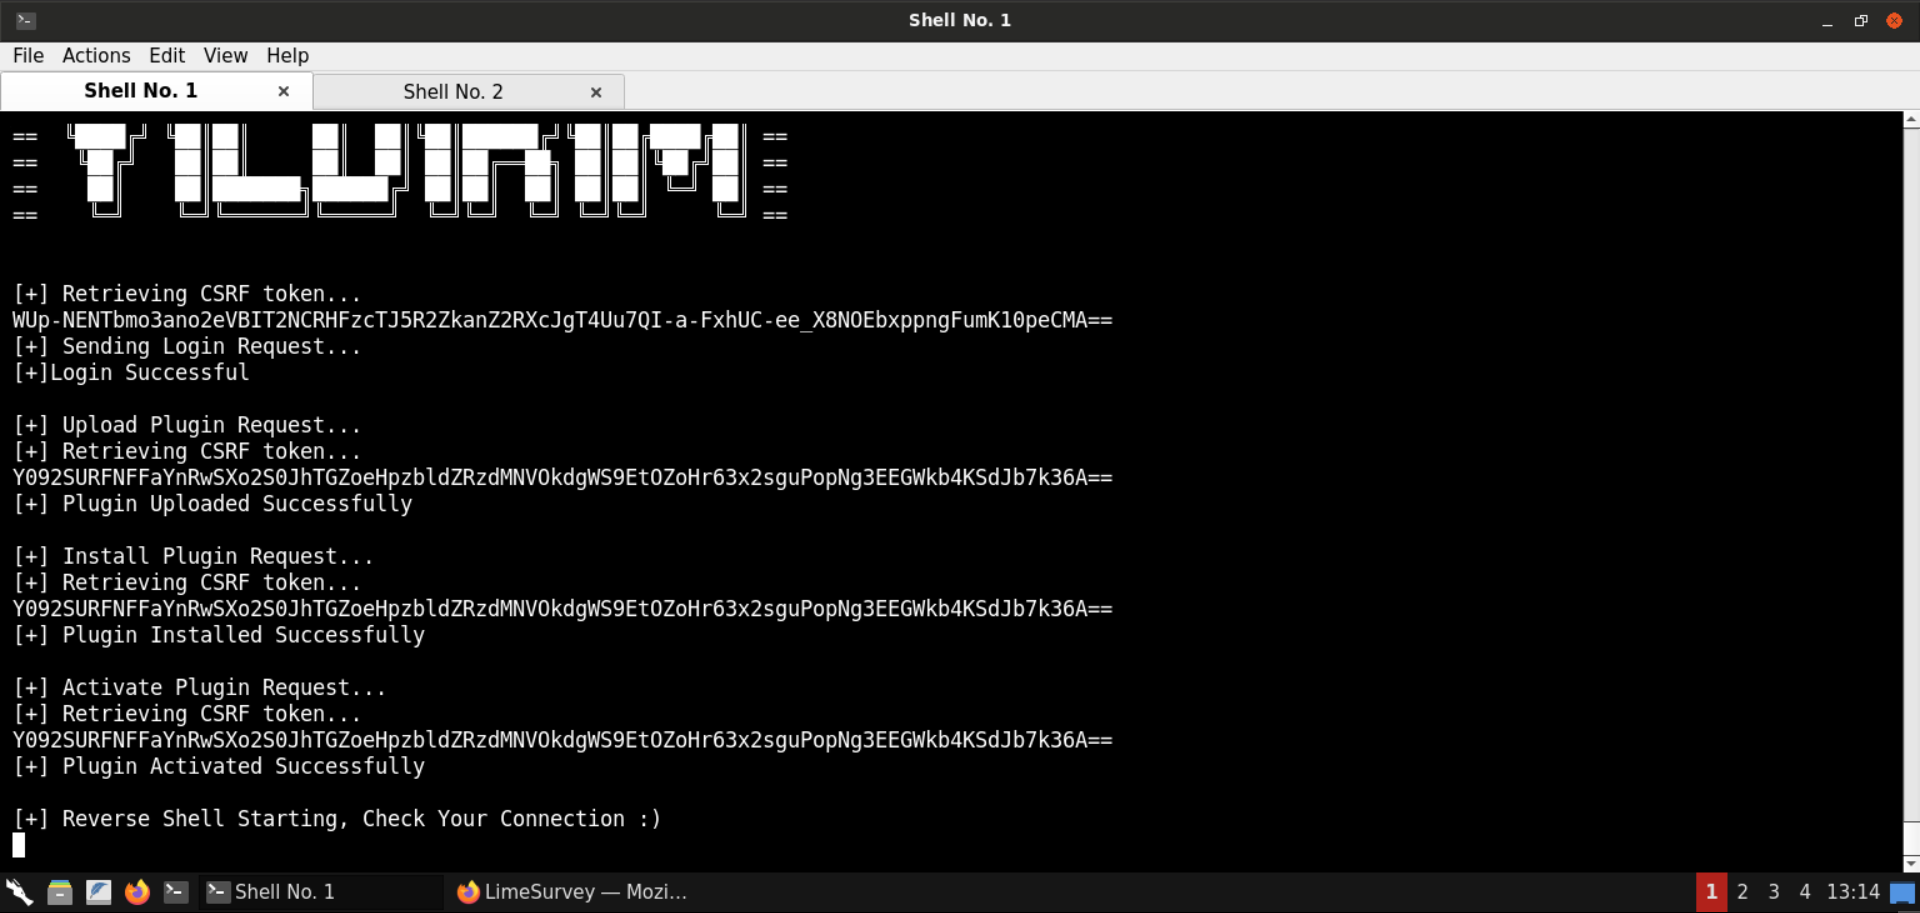Switch to workspace 2

[1742, 892]
